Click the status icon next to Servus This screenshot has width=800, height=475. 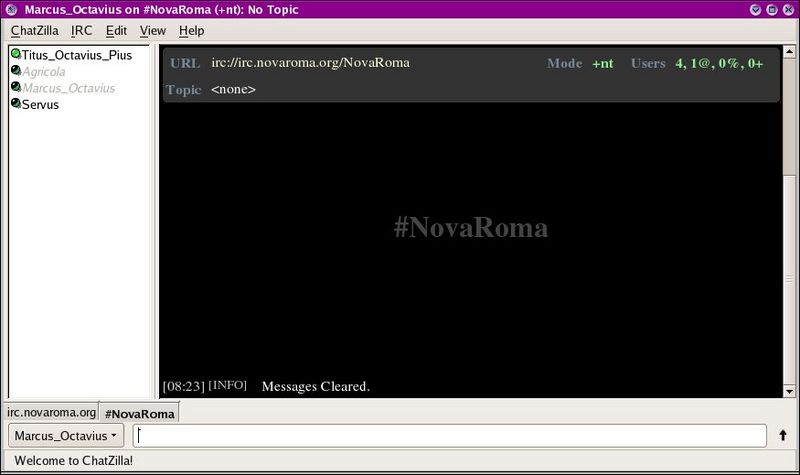click(16, 104)
